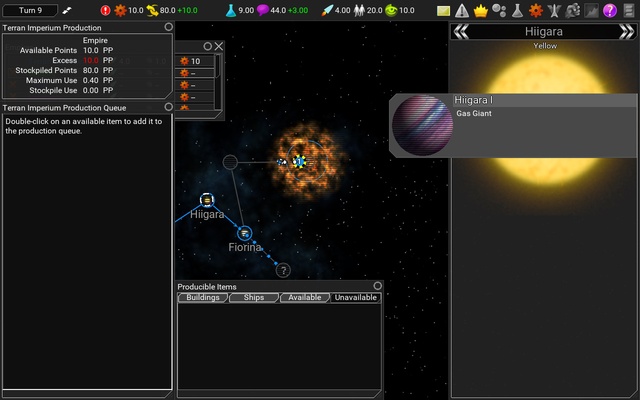Viewport: 640px width, 400px height.
Task: Open the objects list planets icon
Action: click(x=499, y=10)
